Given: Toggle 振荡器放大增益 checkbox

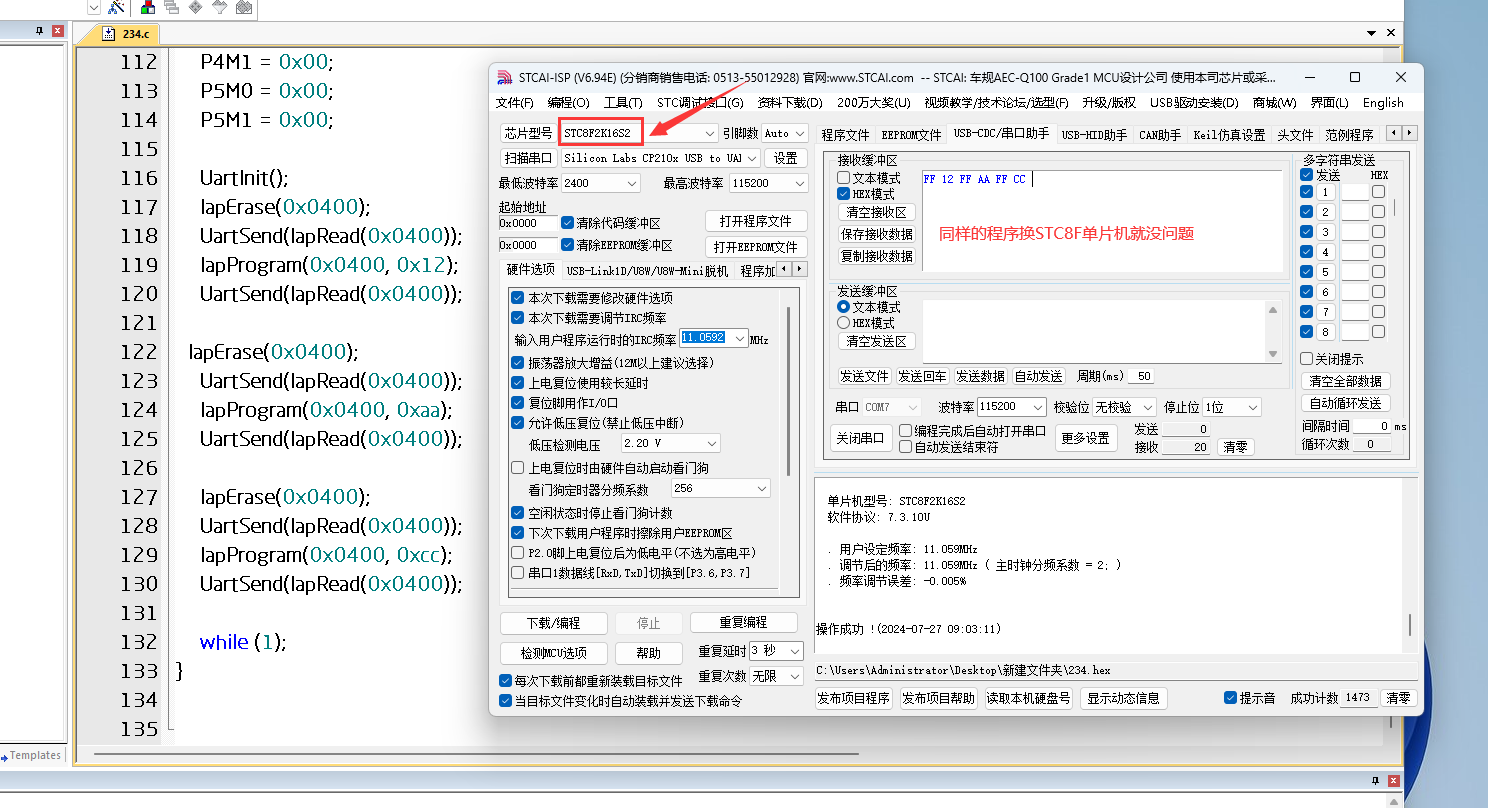Looking at the screenshot, I should 518,362.
